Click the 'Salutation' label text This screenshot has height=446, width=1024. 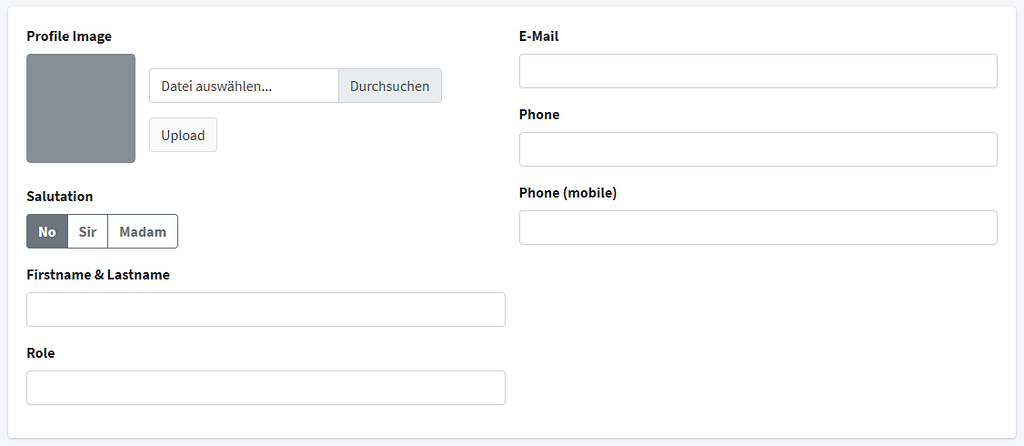pos(59,197)
